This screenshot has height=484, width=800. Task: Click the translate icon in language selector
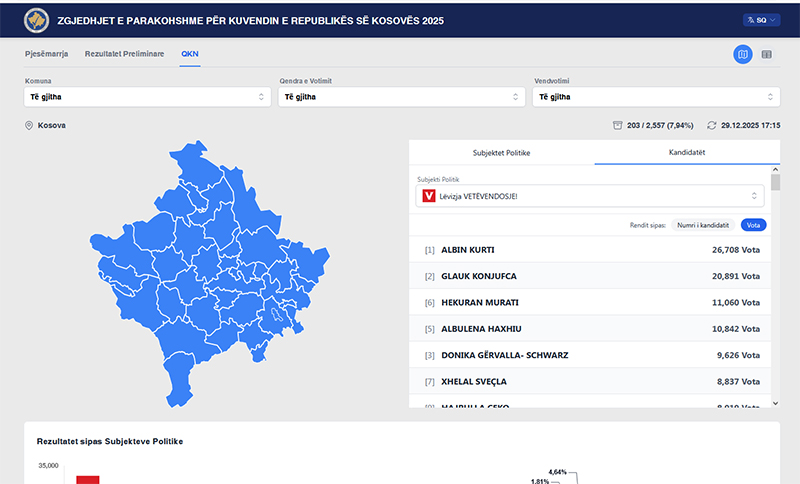click(749, 20)
